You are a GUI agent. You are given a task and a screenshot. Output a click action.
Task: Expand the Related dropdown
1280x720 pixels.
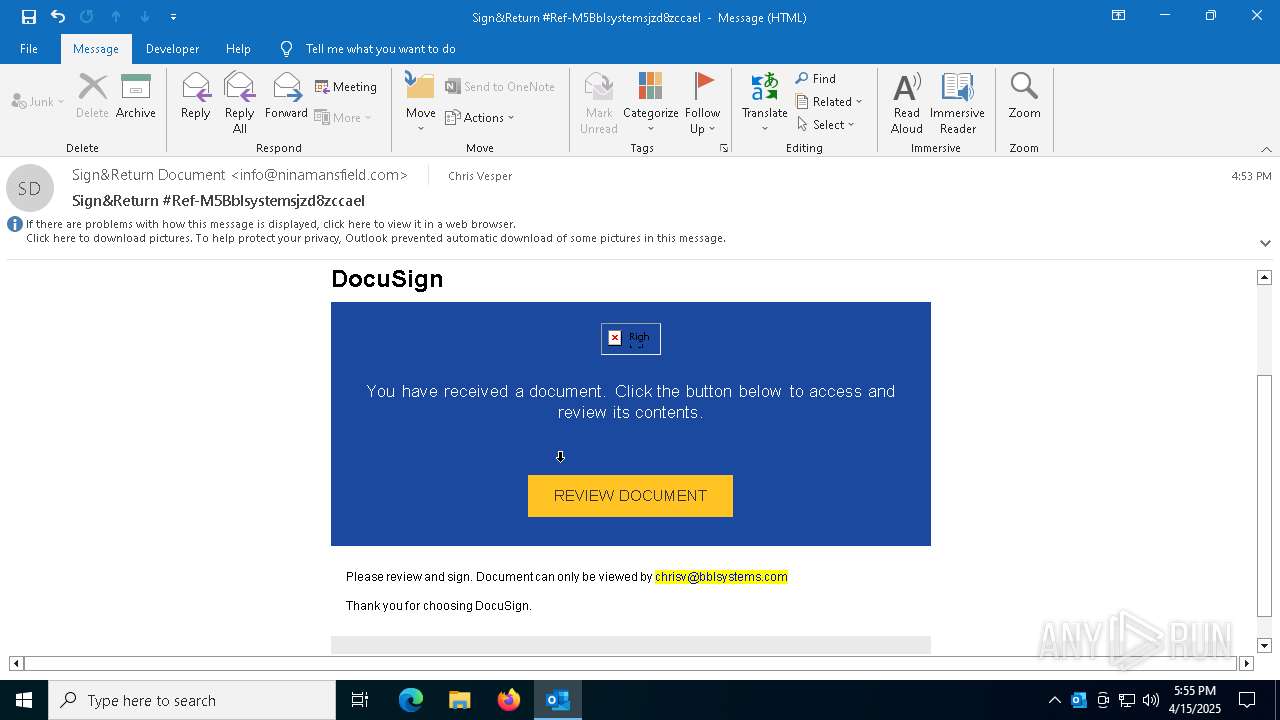tap(829, 101)
